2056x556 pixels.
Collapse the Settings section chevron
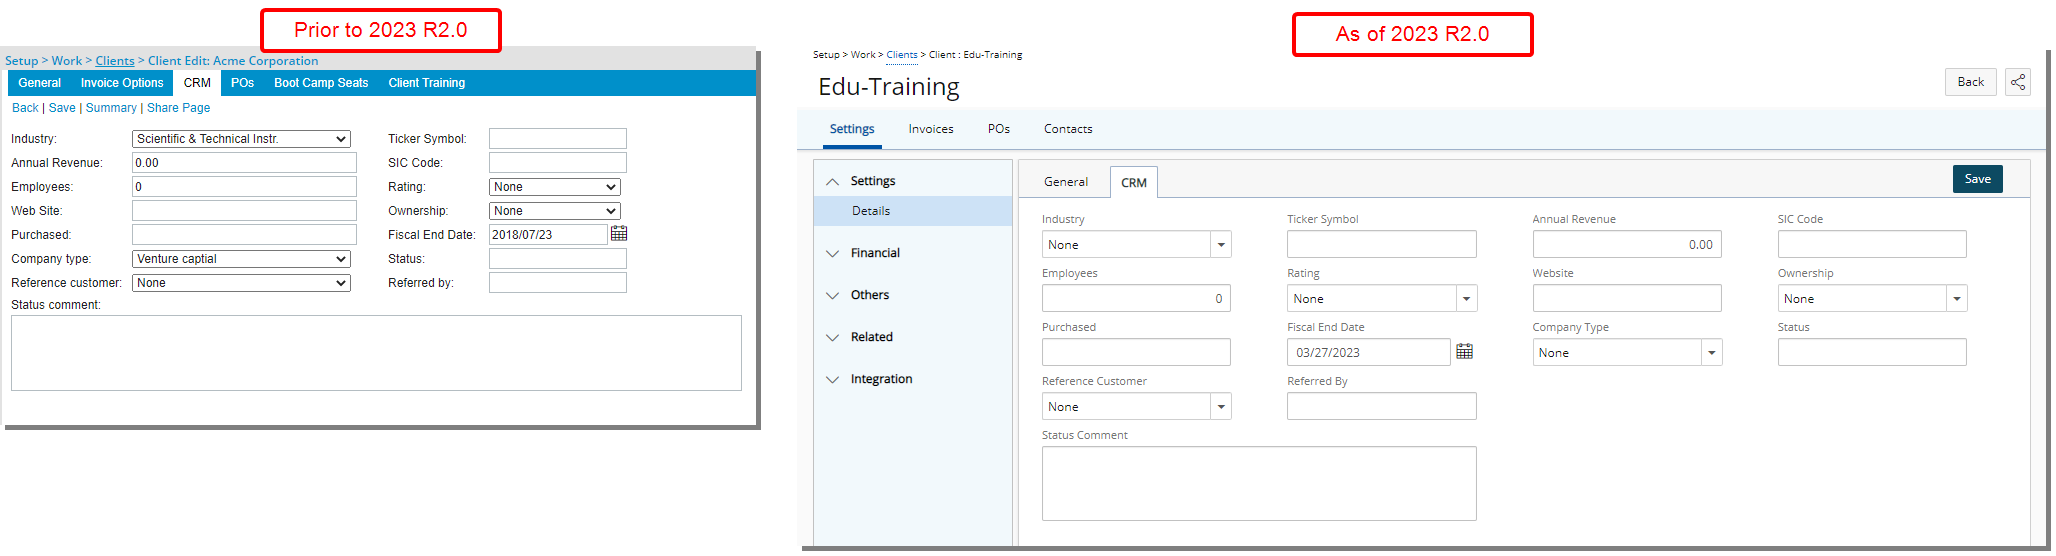(832, 182)
